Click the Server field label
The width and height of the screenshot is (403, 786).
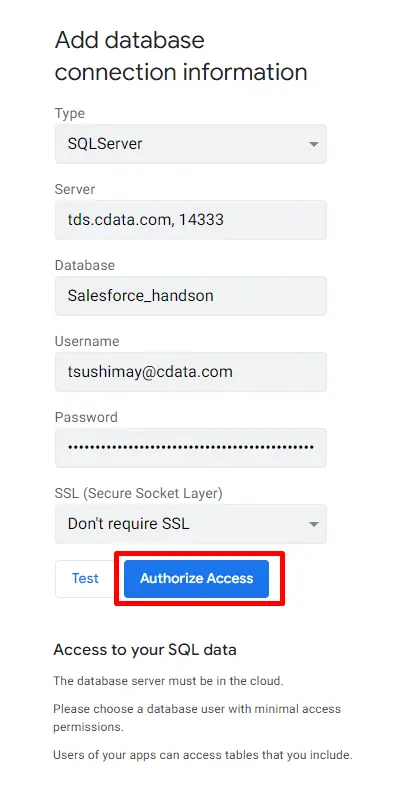75,189
